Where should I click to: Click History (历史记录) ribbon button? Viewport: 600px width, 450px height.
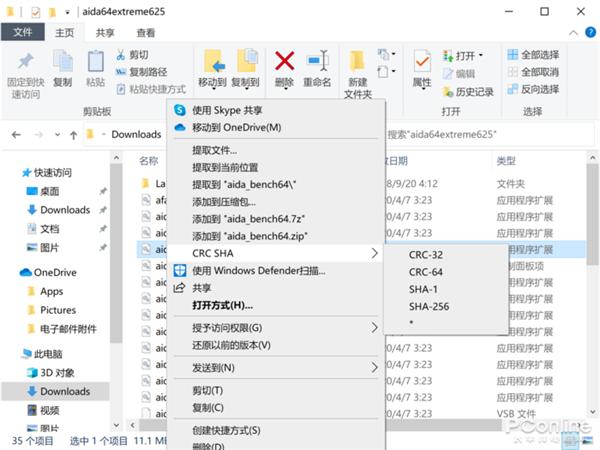(x=468, y=92)
